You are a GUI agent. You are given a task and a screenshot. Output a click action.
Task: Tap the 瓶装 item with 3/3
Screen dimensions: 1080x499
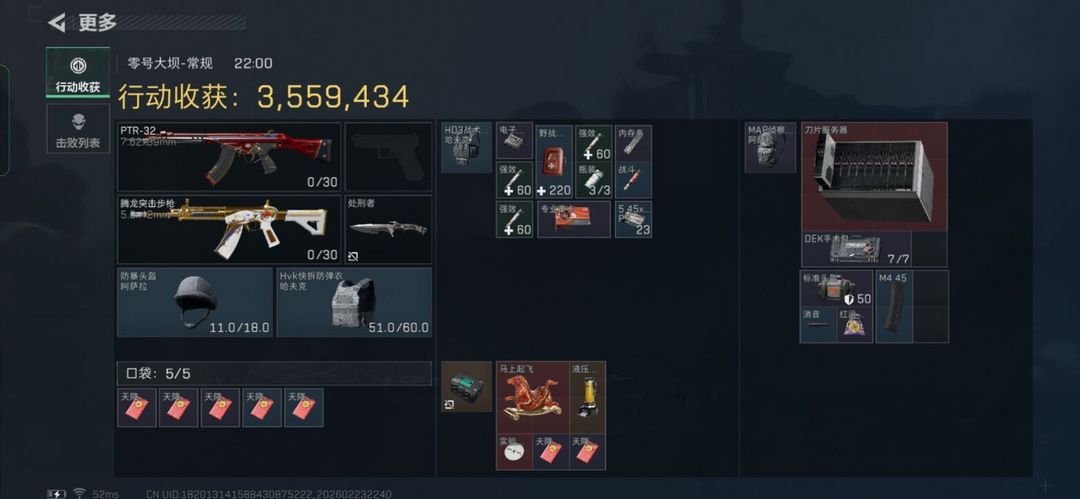point(594,181)
